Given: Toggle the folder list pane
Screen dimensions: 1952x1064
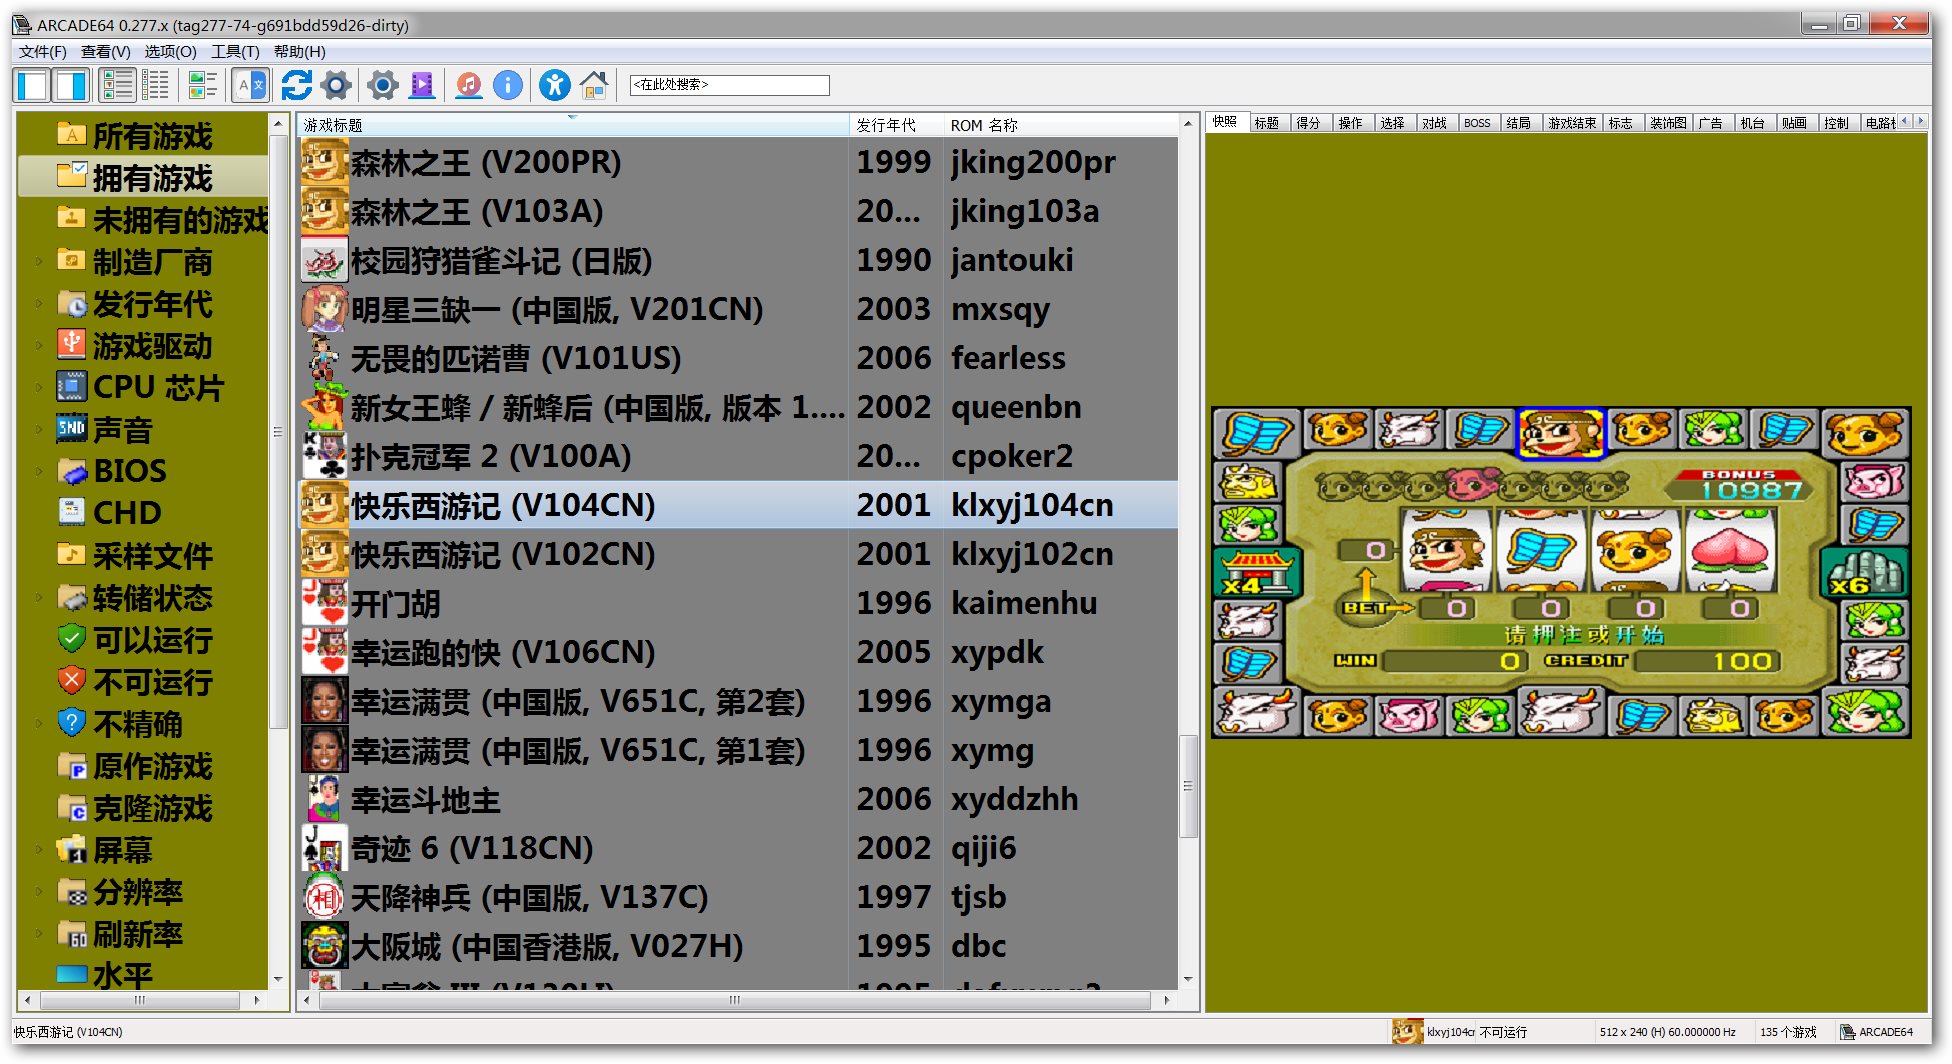Looking at the screenshot, I should click(32, 86).
